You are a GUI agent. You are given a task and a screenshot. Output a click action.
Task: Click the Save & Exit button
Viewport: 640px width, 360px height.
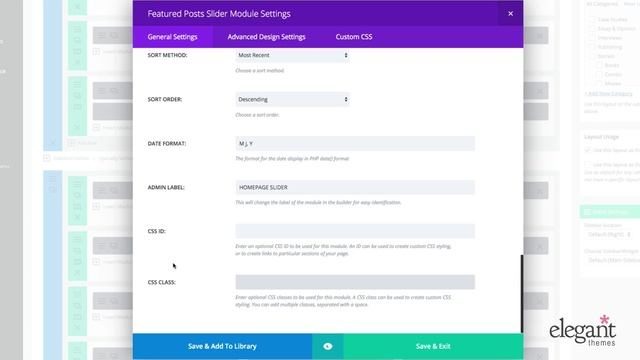433,346
